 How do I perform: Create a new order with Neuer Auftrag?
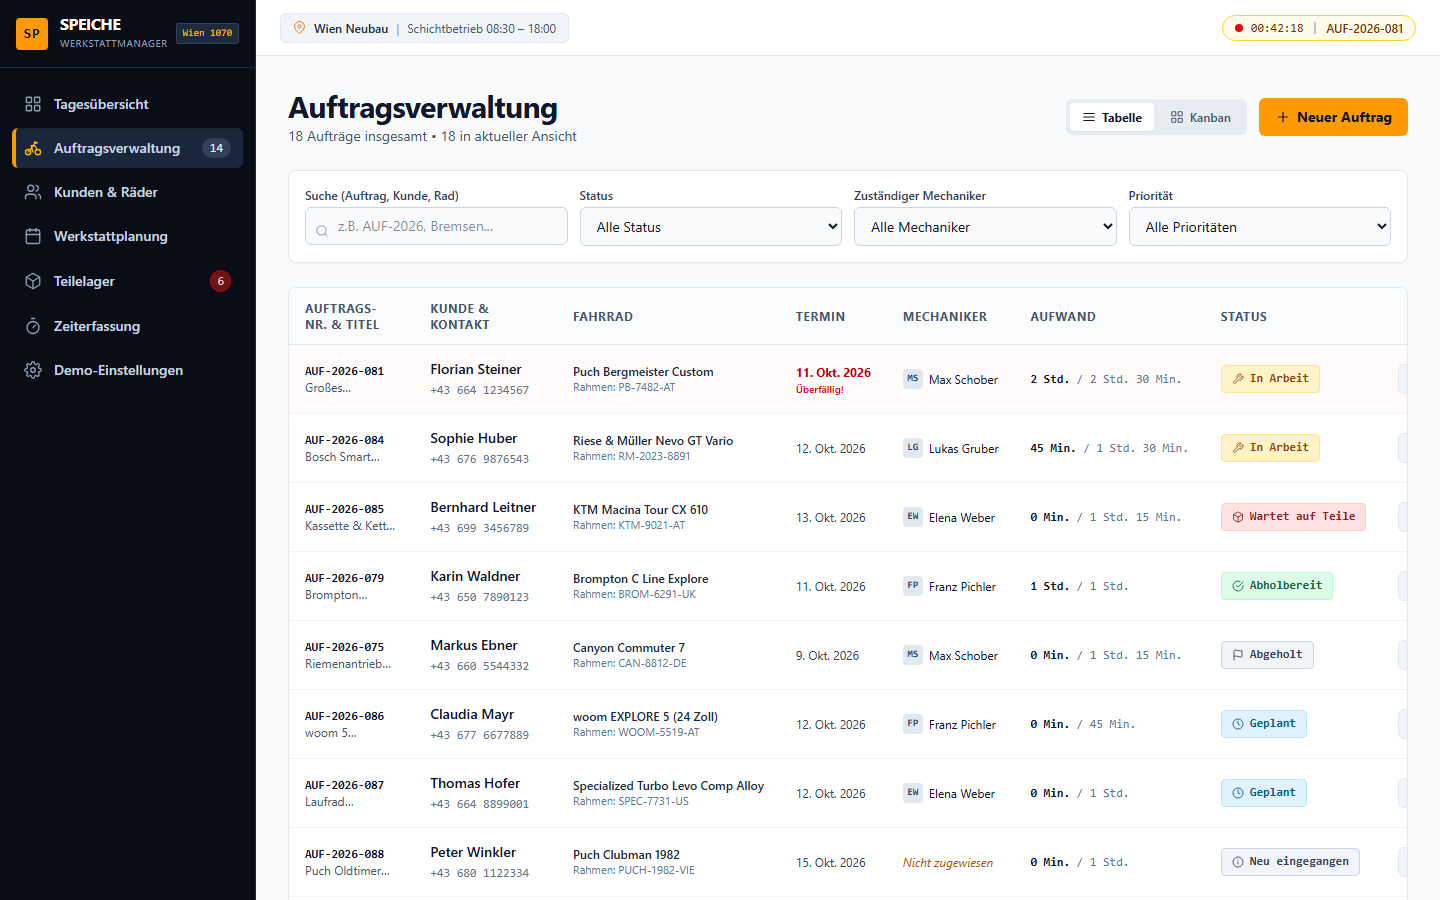1333,117
